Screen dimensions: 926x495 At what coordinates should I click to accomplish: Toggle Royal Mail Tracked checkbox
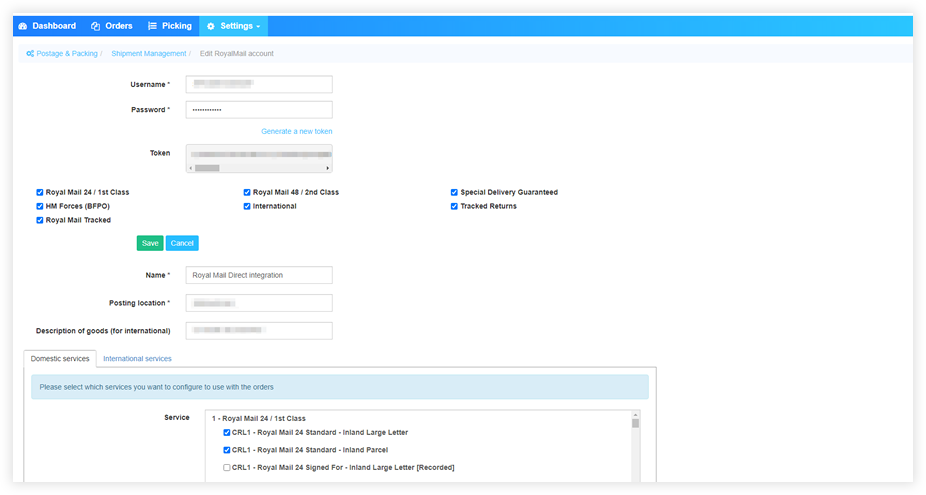[x=40, y=220]
